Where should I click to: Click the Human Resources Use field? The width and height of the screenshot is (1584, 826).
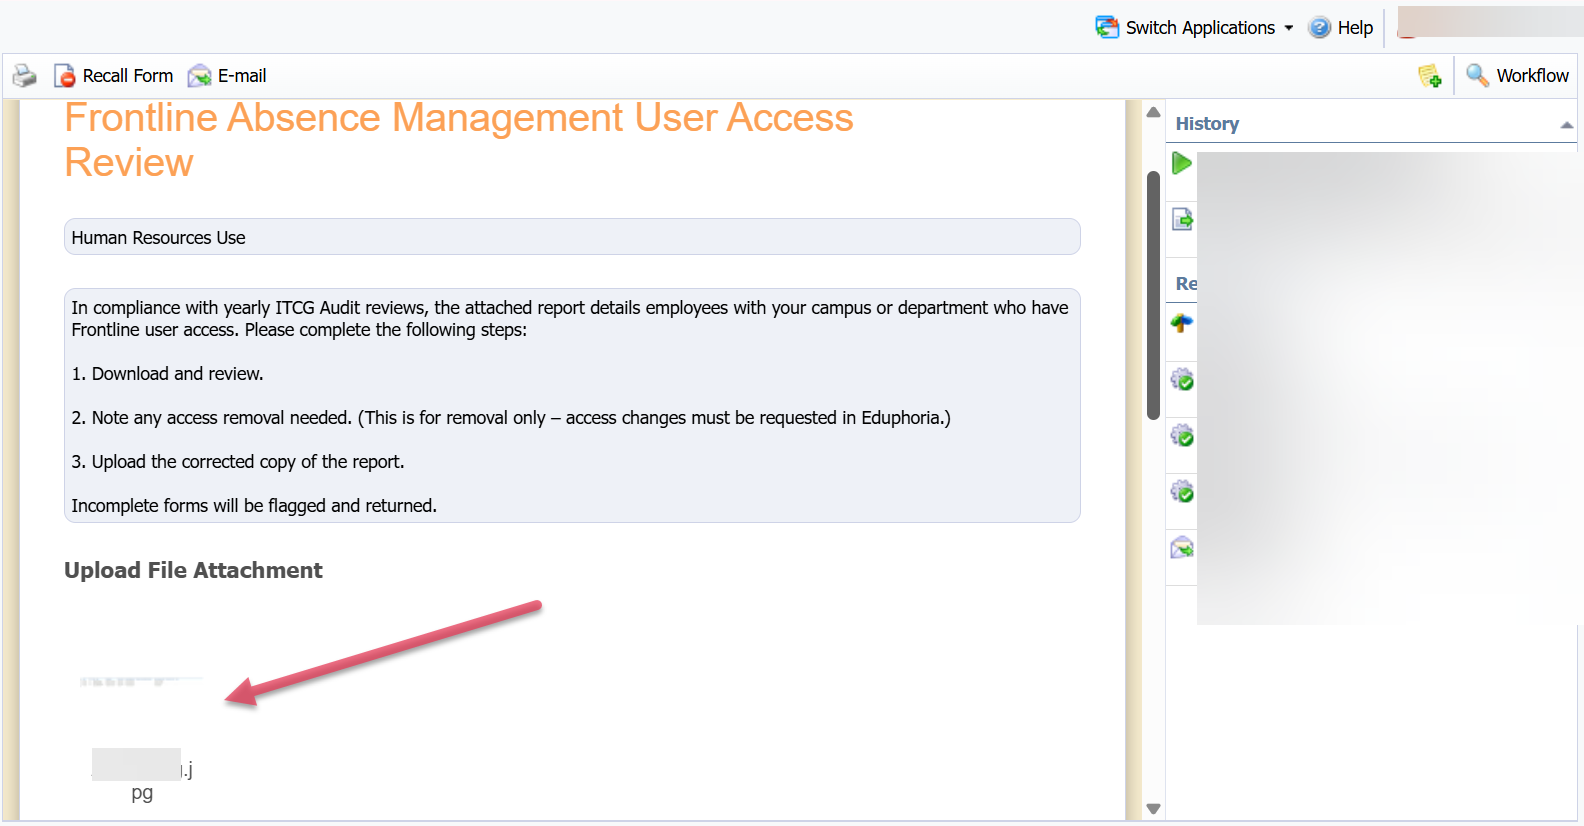click(x=572, y=237)
